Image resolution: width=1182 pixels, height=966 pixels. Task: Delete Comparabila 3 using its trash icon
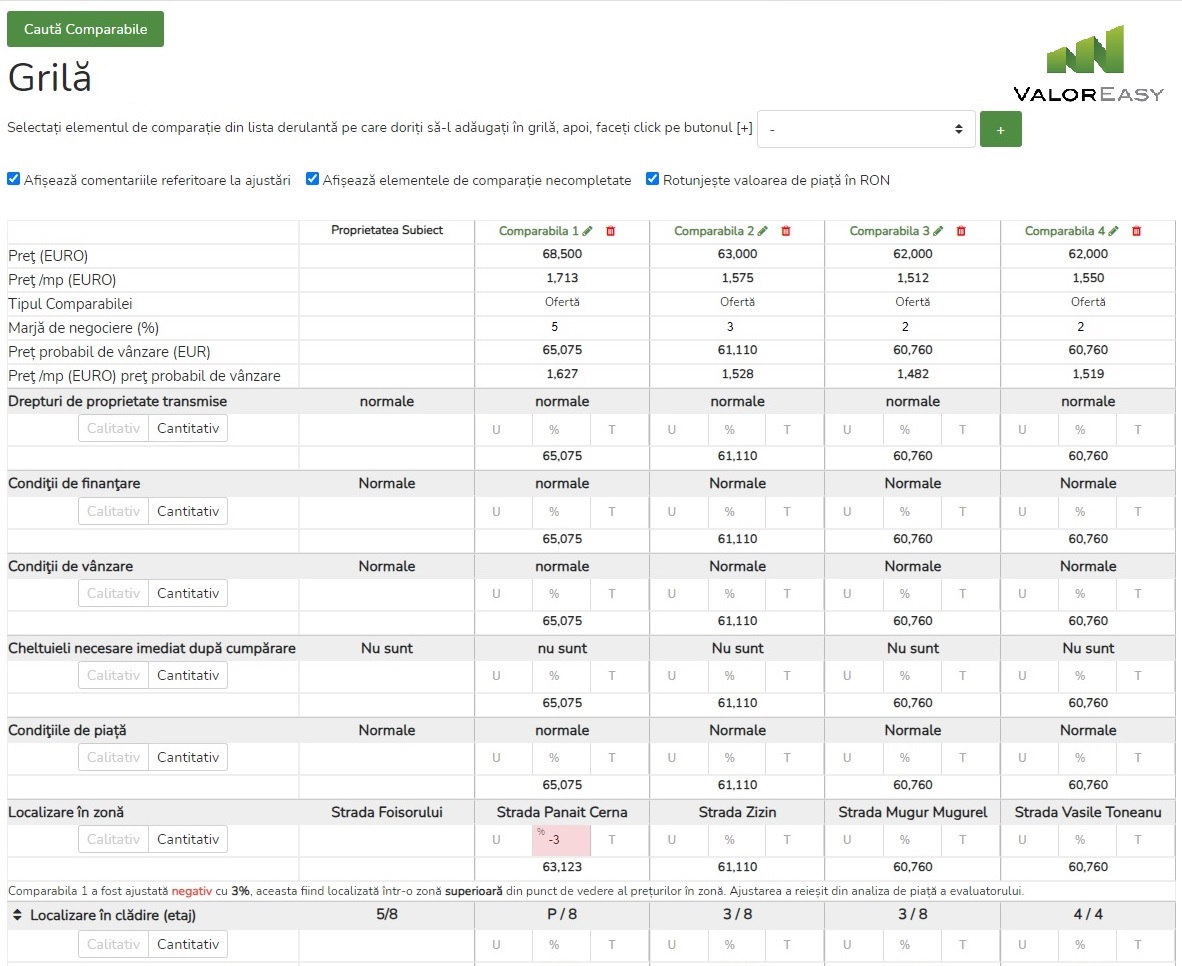[961, 231]
